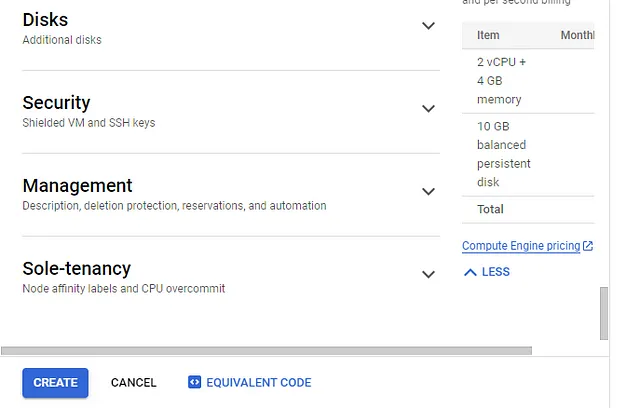This screenshot has width=640, height=408.
Task: Click the horizontal scrollbar thumb
Action: 266,350
